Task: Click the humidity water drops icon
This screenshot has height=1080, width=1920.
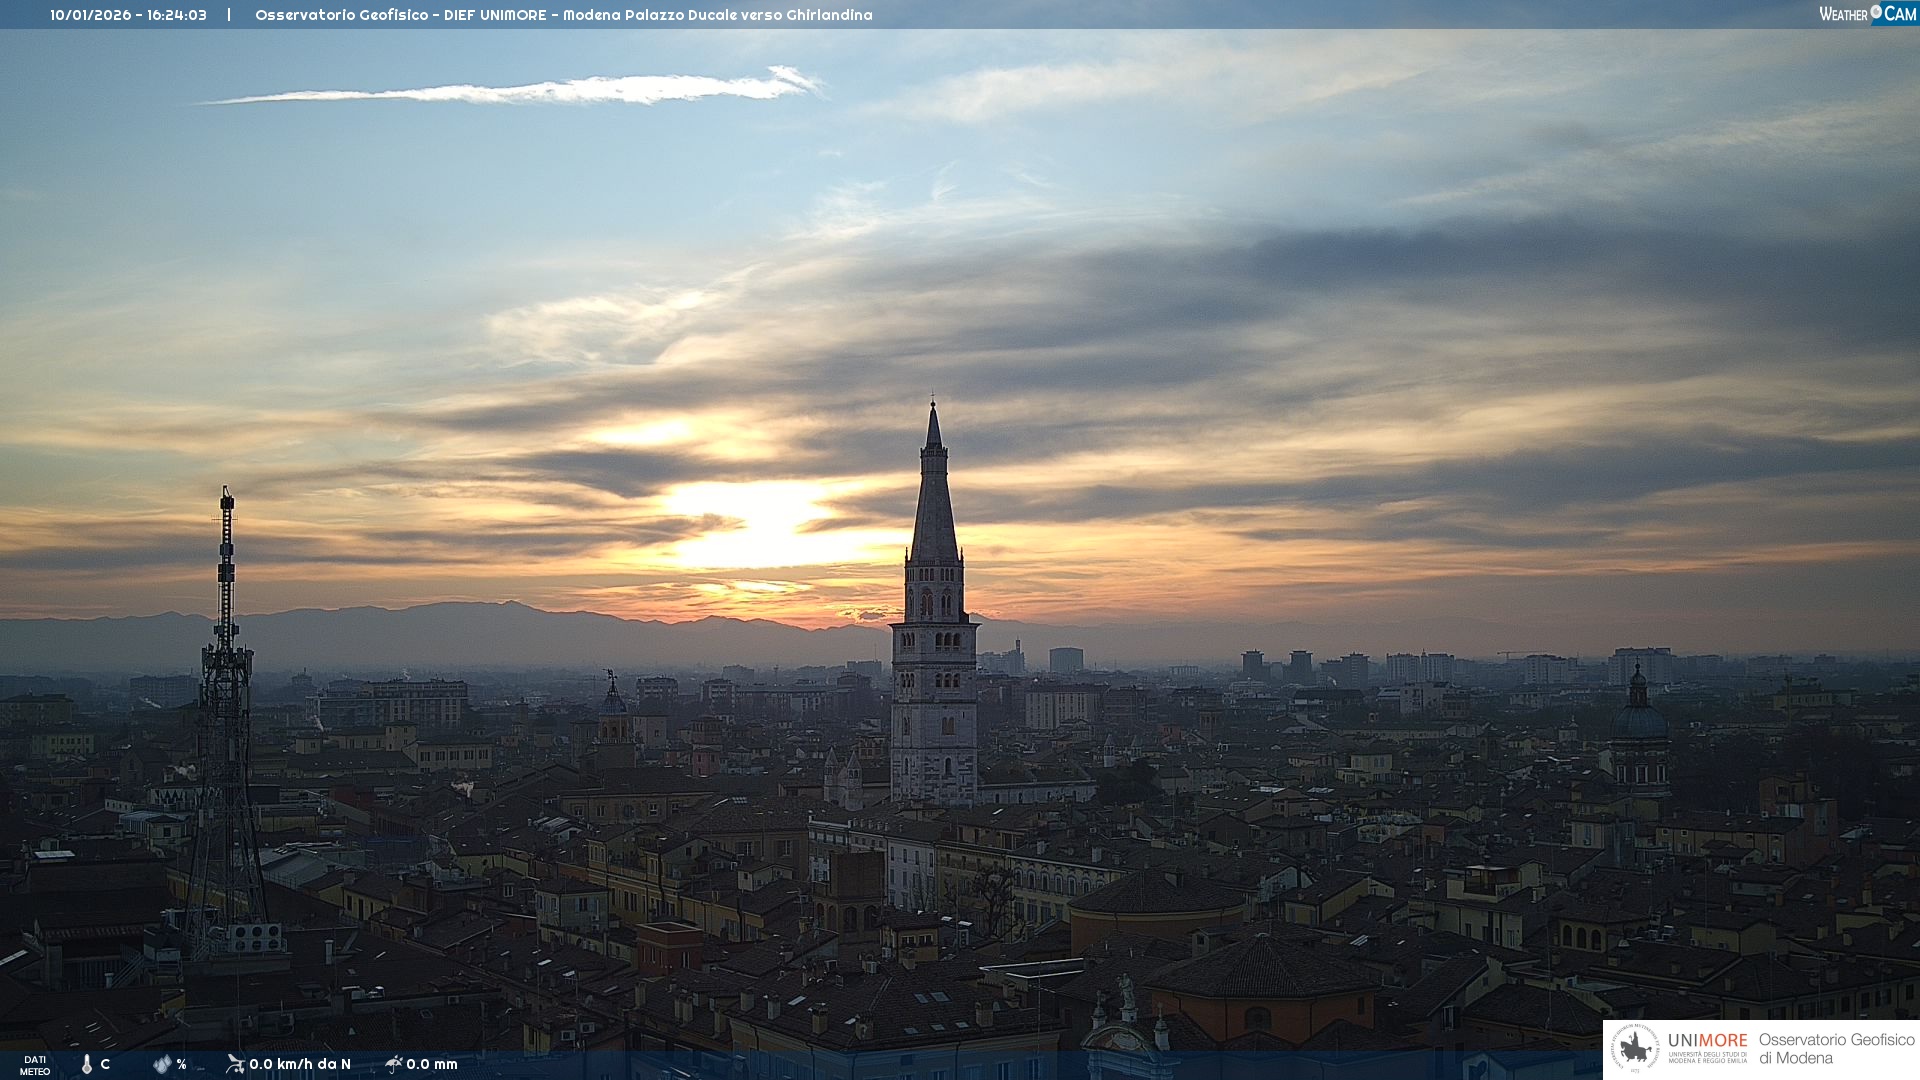Action: (x=162, y=1064)
